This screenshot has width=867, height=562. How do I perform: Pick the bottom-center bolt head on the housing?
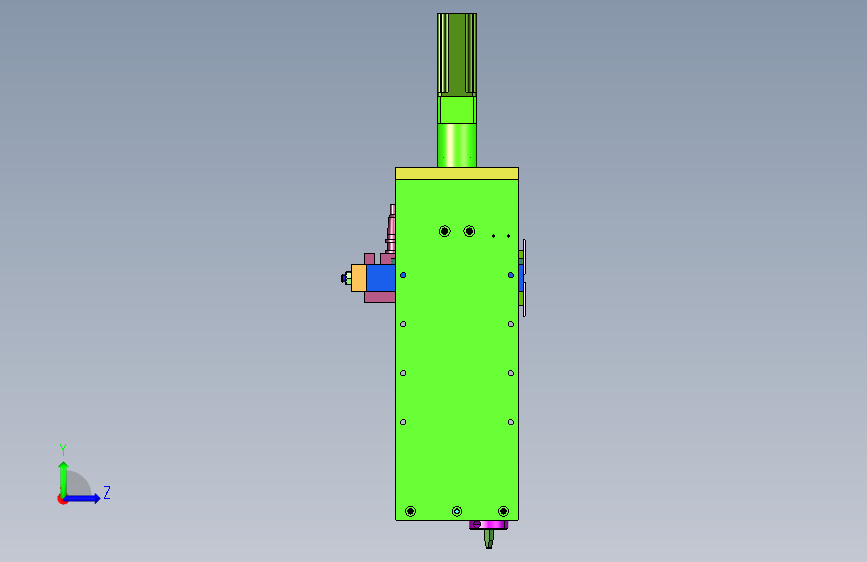point(457,511)
